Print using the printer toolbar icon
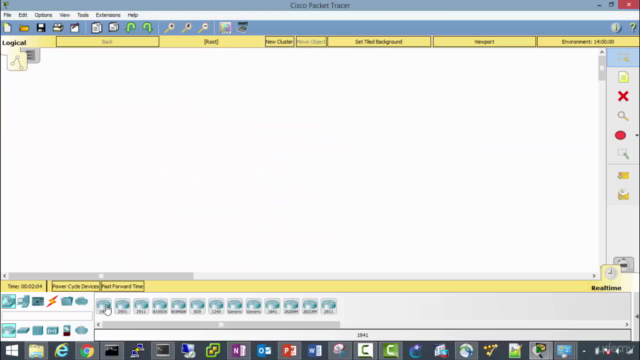 pyautogui.click(x=58, y=28)
